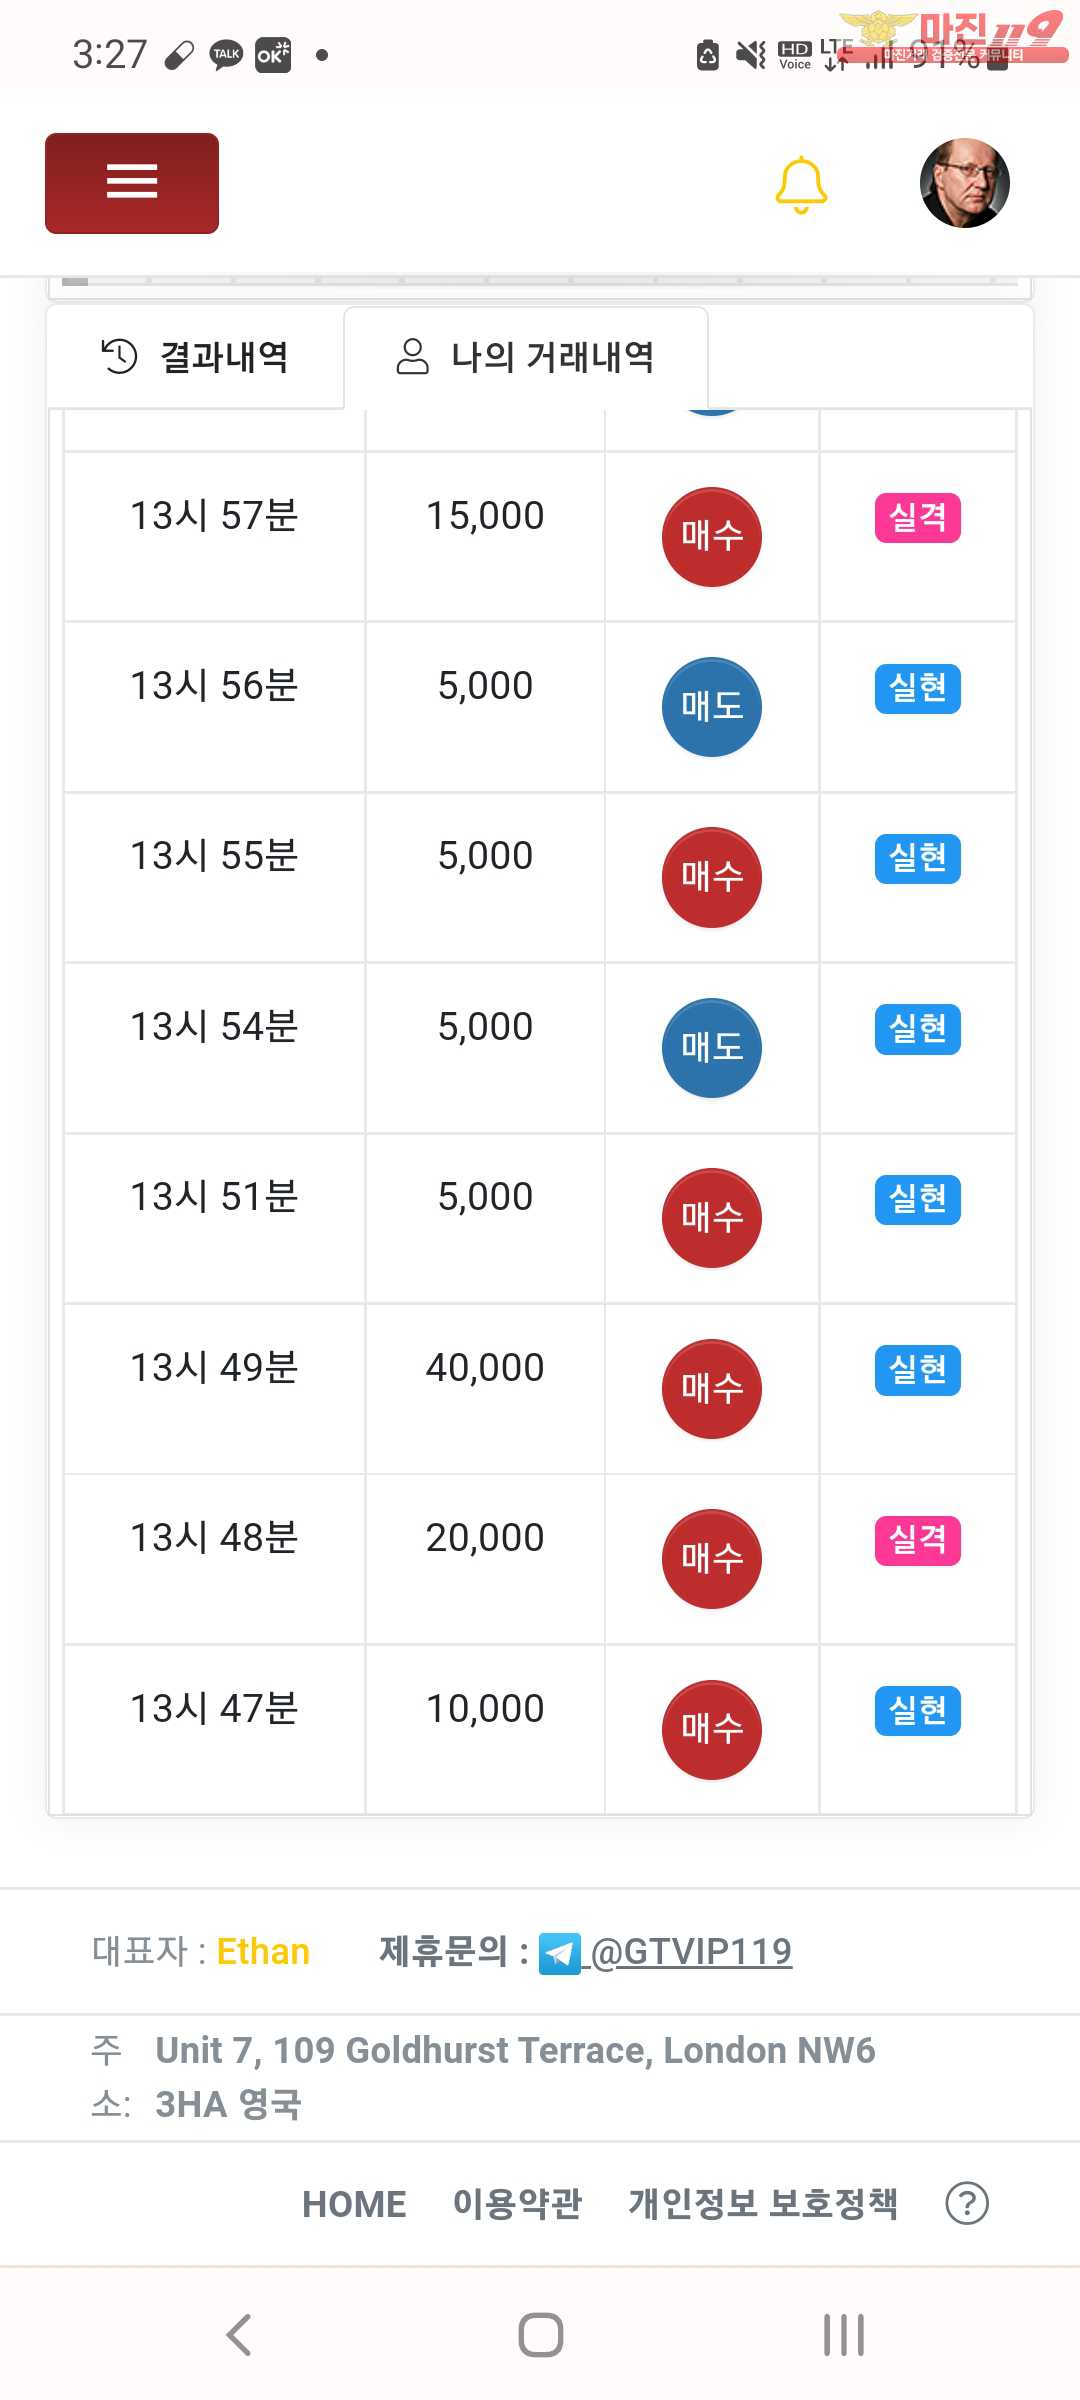This screenshot has width=1080, height=2400.
Task: Open the 개인정보 보호정책 privacy link
Action: [x=763, y=2204]
